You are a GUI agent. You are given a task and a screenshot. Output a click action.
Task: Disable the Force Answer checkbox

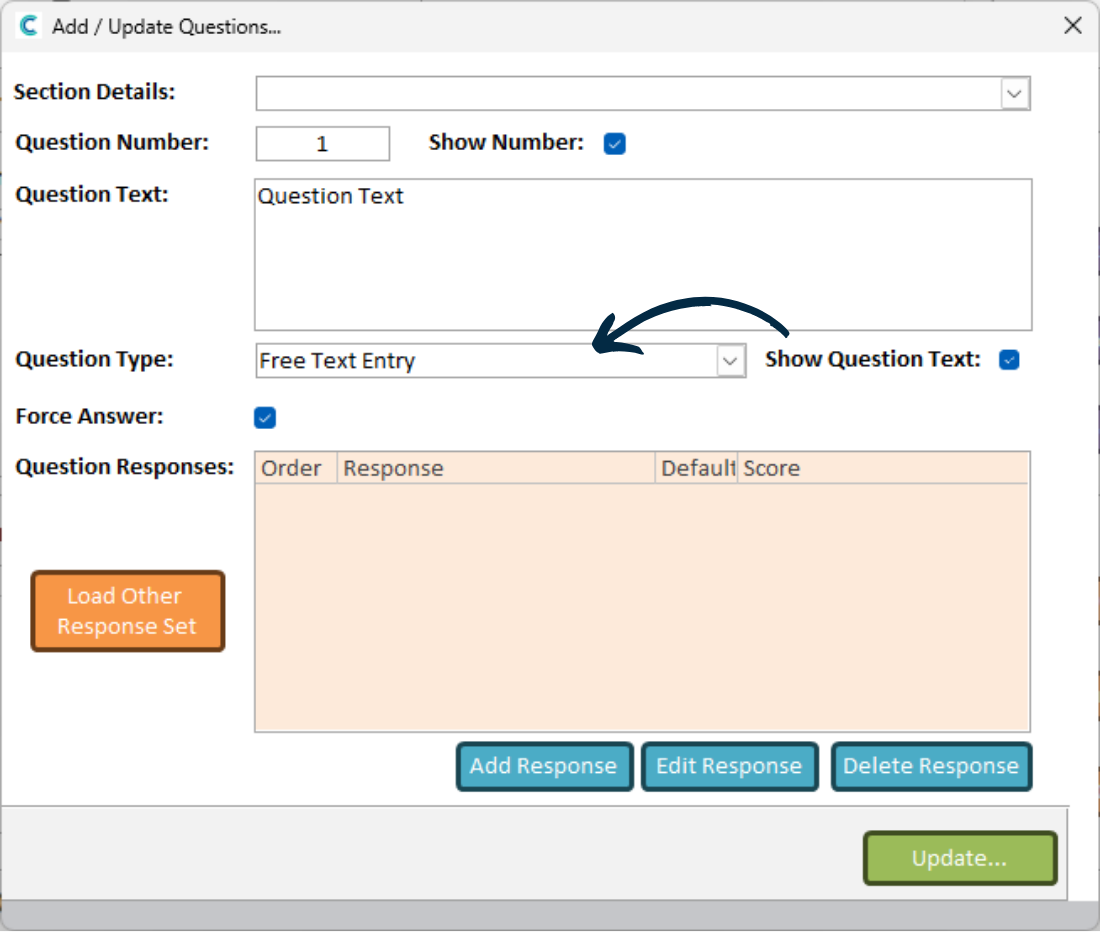[x=265, y=418]
